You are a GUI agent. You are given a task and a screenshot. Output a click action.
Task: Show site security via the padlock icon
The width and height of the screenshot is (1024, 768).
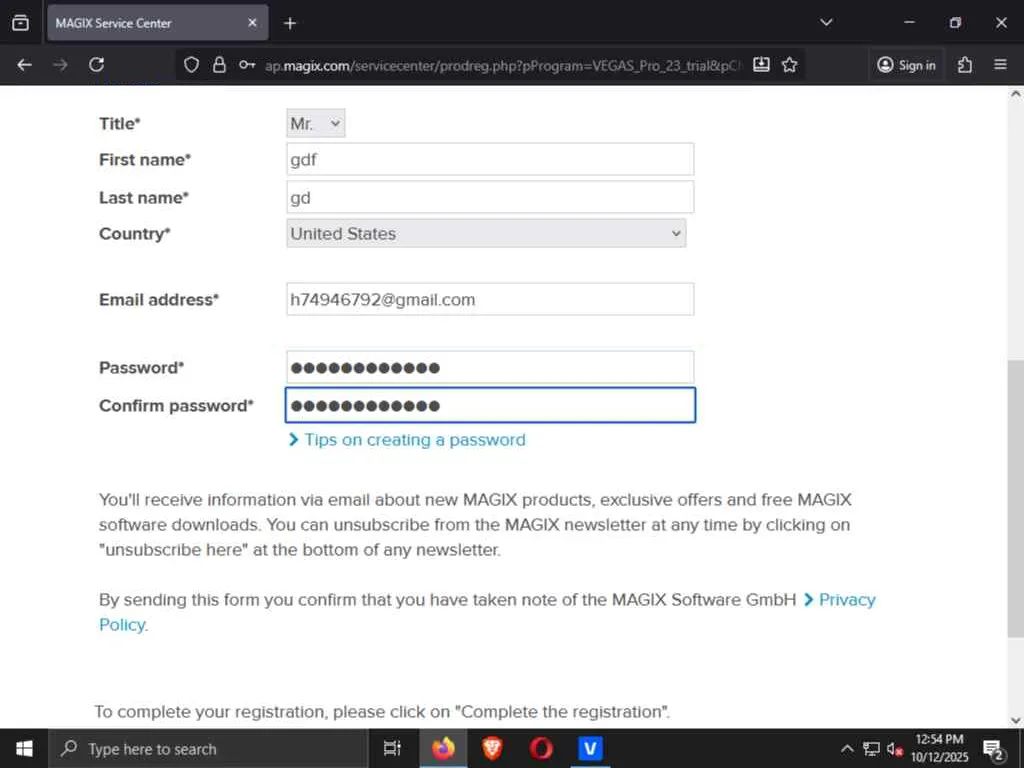pos(219,65)
